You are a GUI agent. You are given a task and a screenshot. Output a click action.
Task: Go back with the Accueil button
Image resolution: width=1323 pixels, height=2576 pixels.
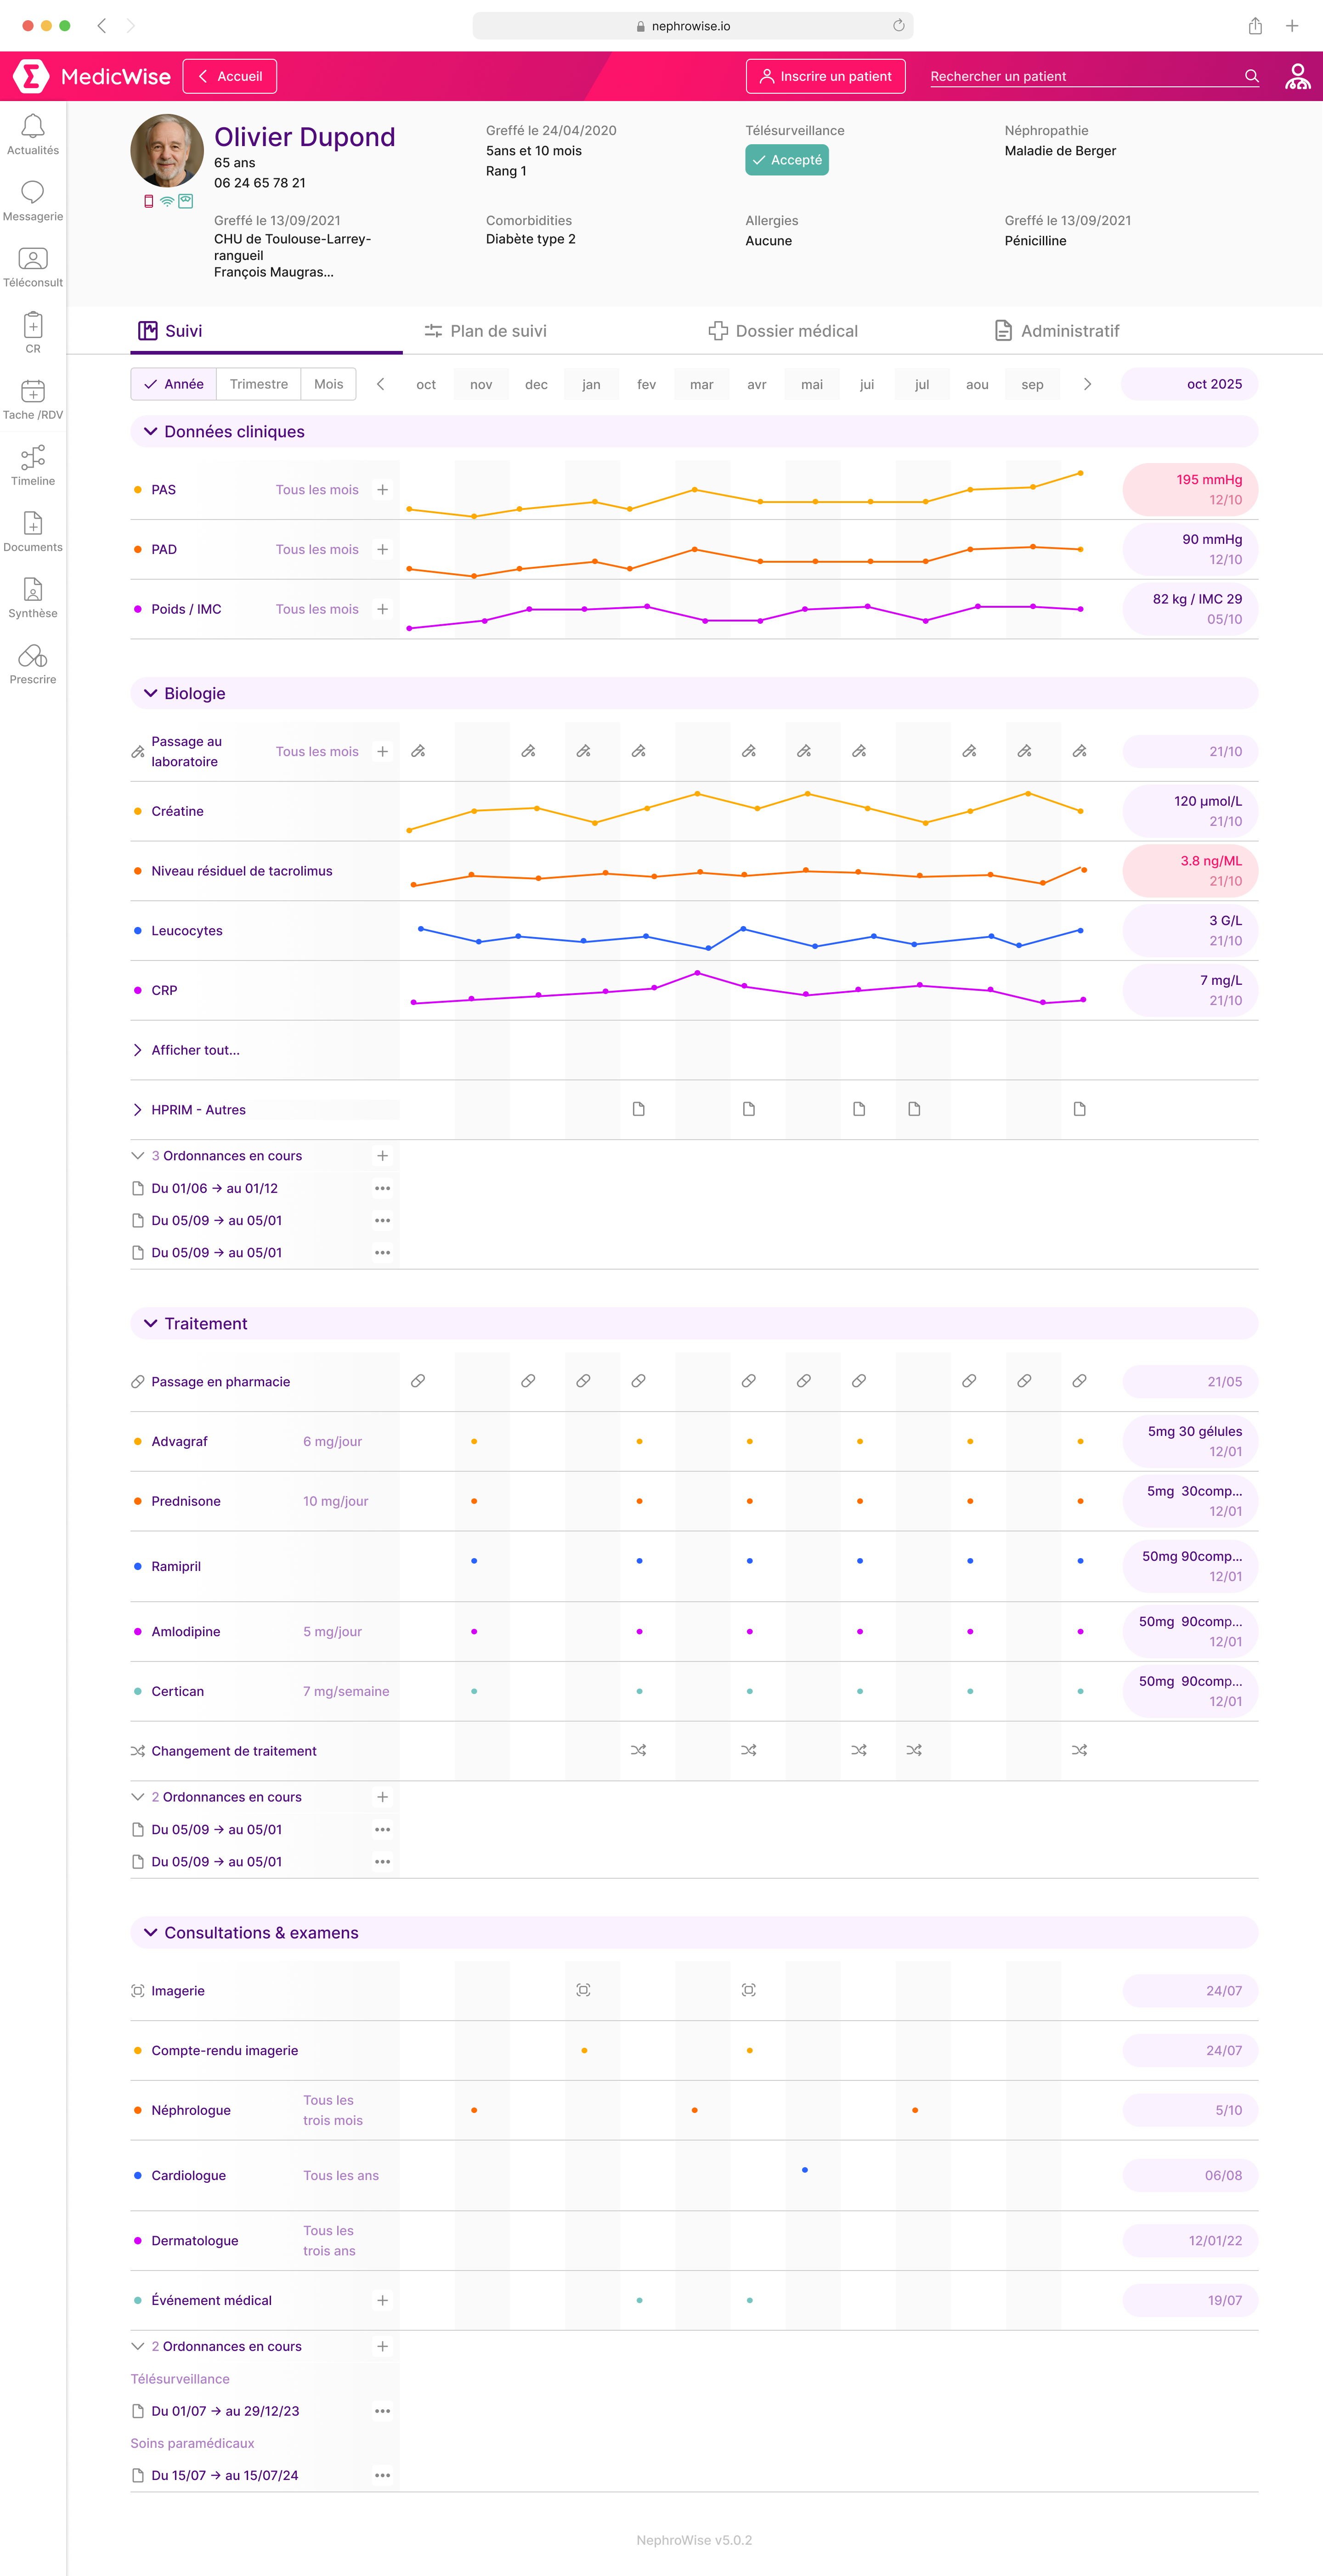[230, 76]
